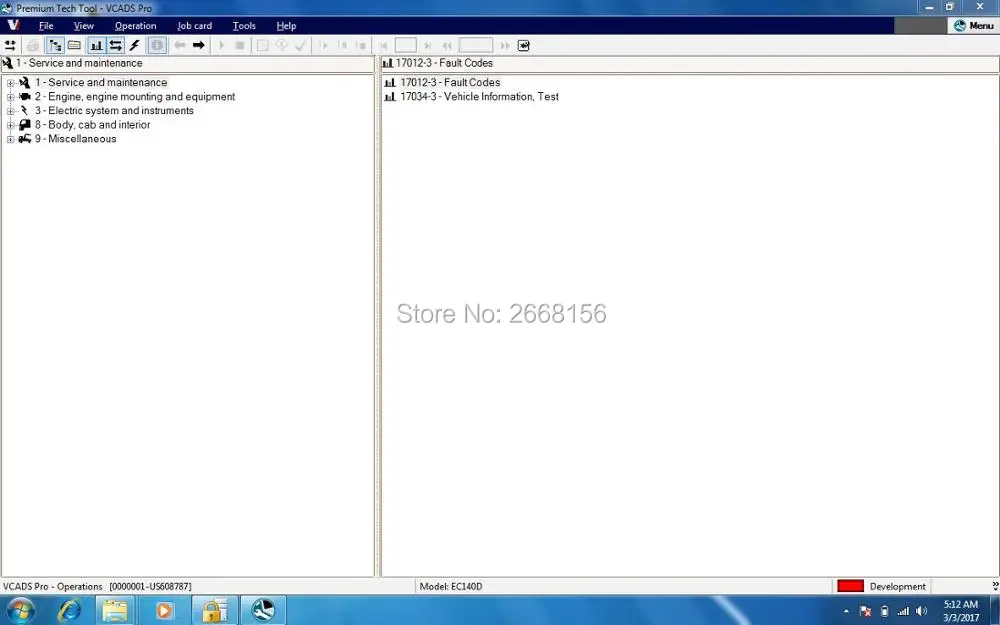1000x625 pixels.
Task: Select the 17012-3 Fault Codes operation row
Action: click(x=450, y=82)
